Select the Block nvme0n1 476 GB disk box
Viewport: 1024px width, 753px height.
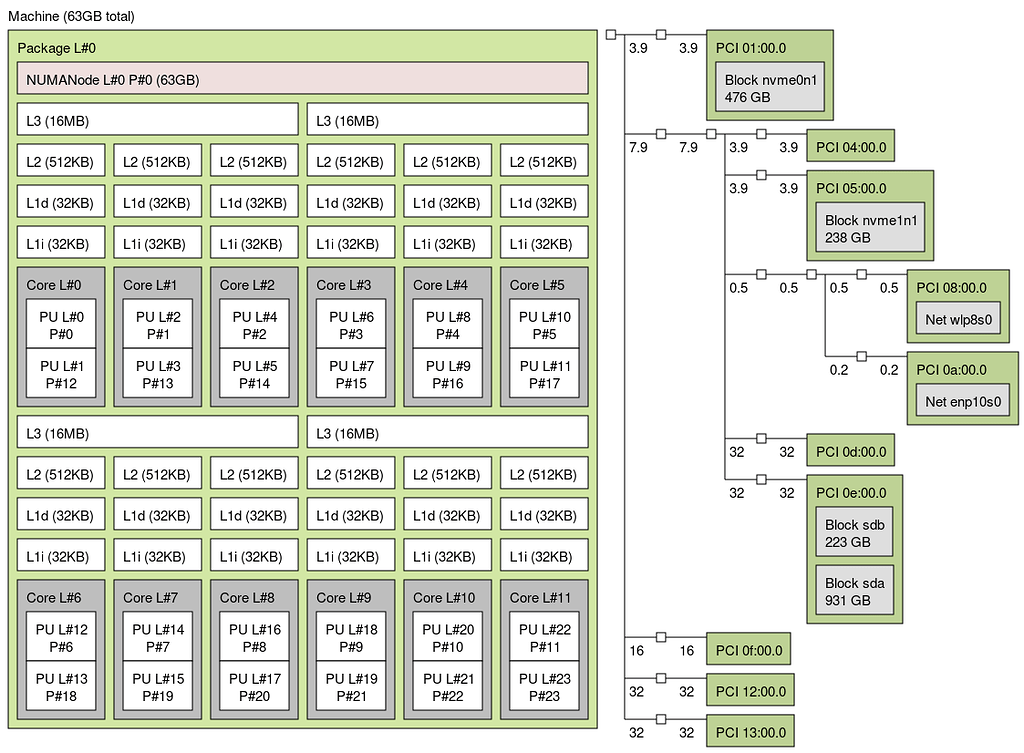(x=770, y=86)
